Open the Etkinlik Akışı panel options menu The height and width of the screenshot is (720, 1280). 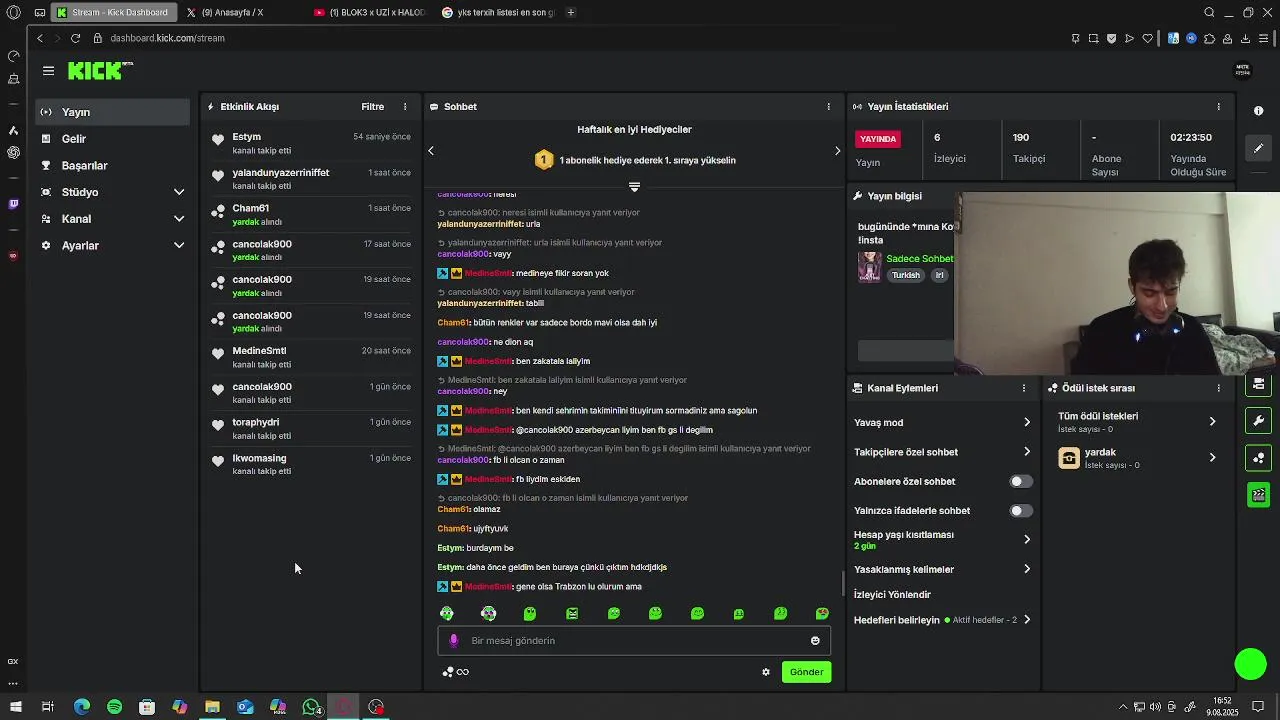tap(405, 107)
